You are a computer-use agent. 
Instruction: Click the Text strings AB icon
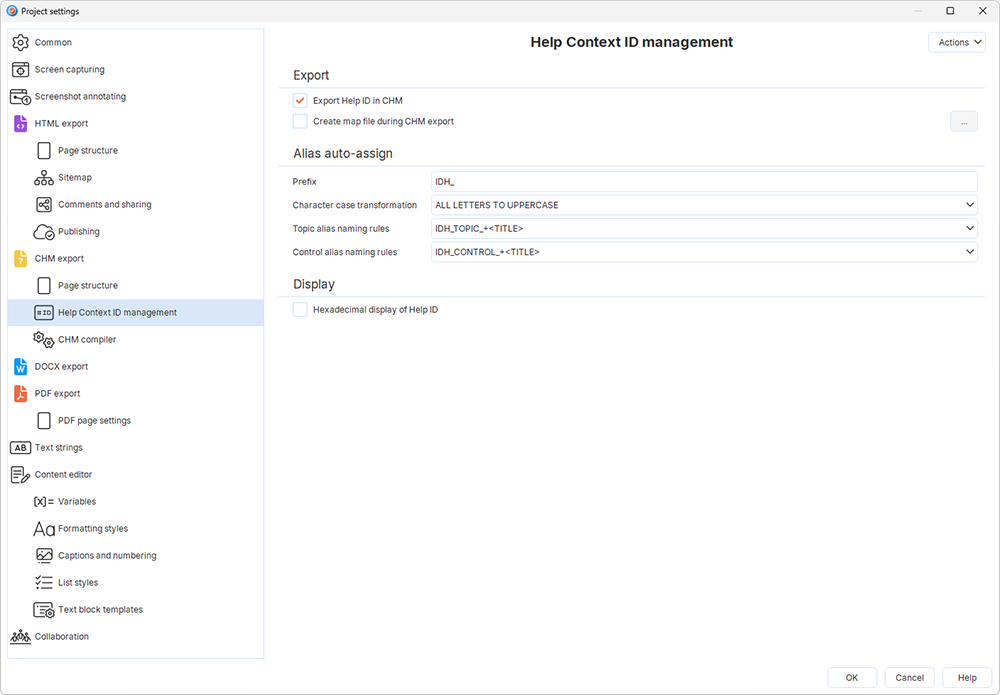20,448
